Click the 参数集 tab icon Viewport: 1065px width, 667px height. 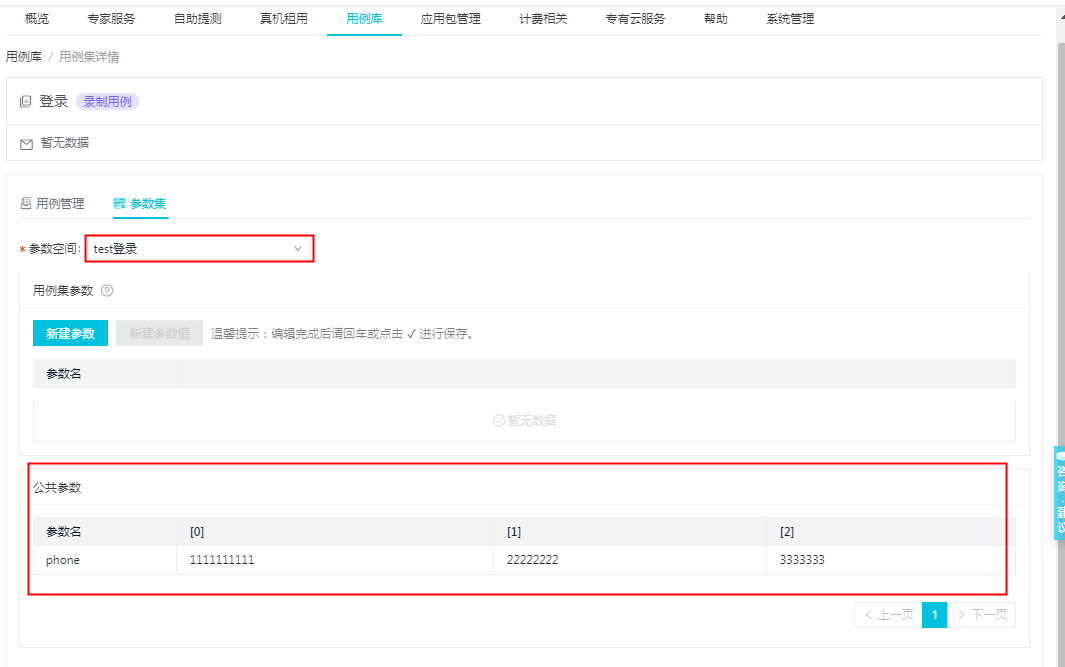pyautogui.click(x=120, y=204)
